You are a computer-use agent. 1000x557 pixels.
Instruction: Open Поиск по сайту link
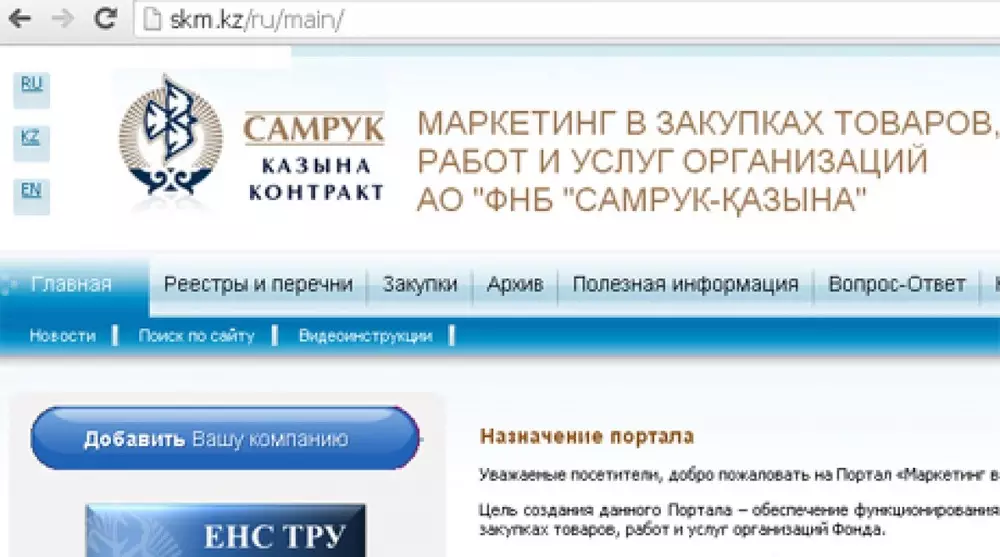tap(196, 336)
